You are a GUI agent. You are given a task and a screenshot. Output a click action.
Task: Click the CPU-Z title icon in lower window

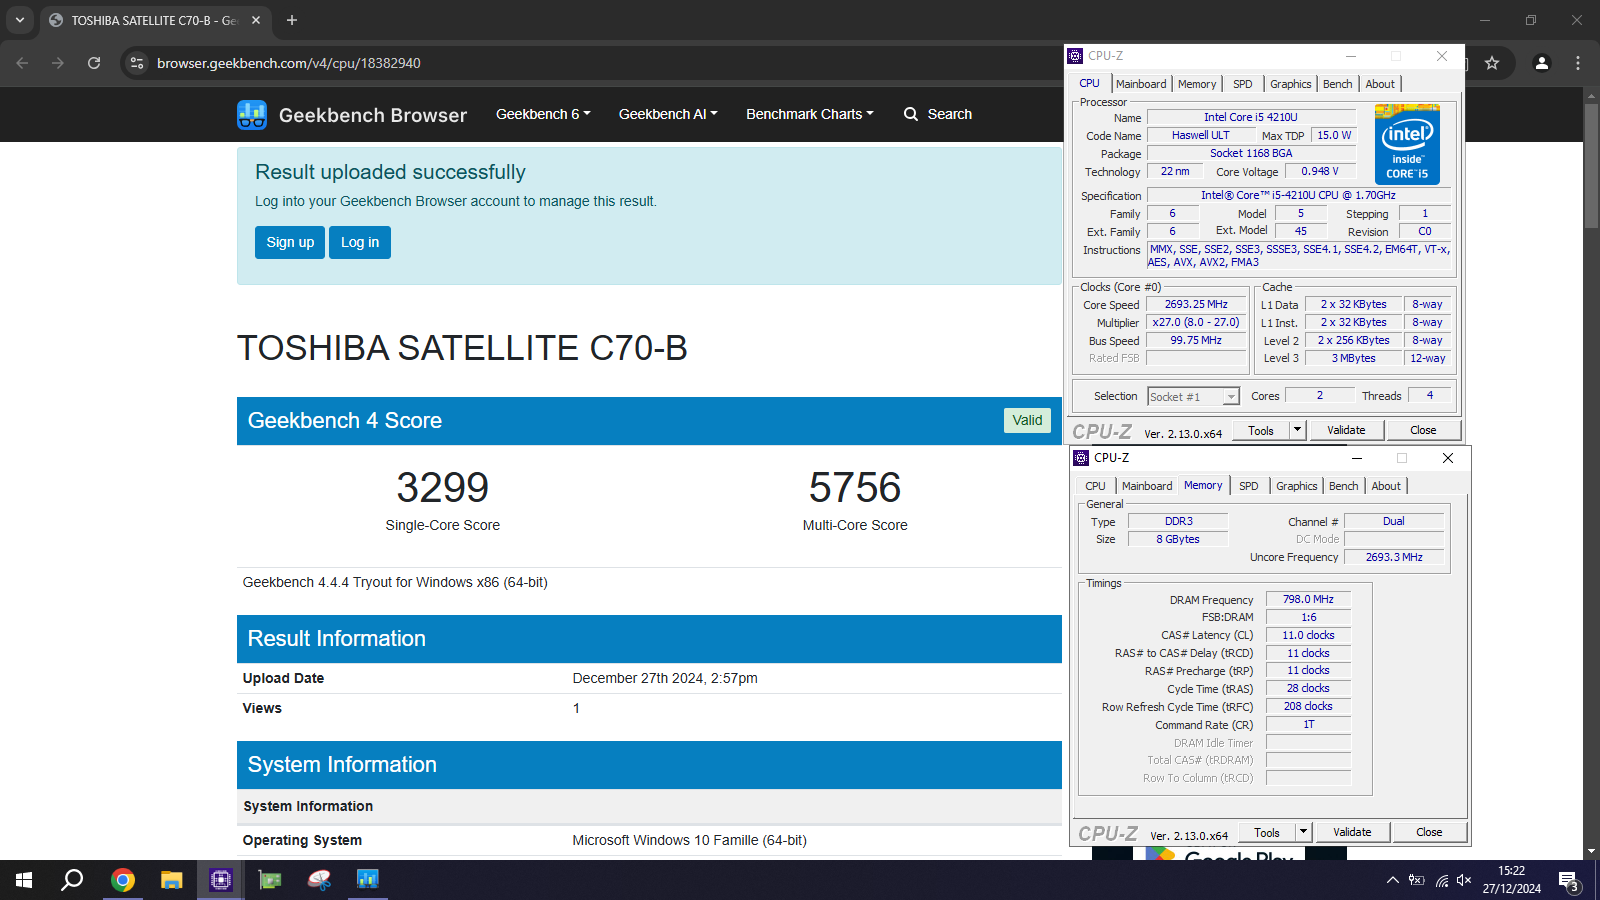(1081, 458)
